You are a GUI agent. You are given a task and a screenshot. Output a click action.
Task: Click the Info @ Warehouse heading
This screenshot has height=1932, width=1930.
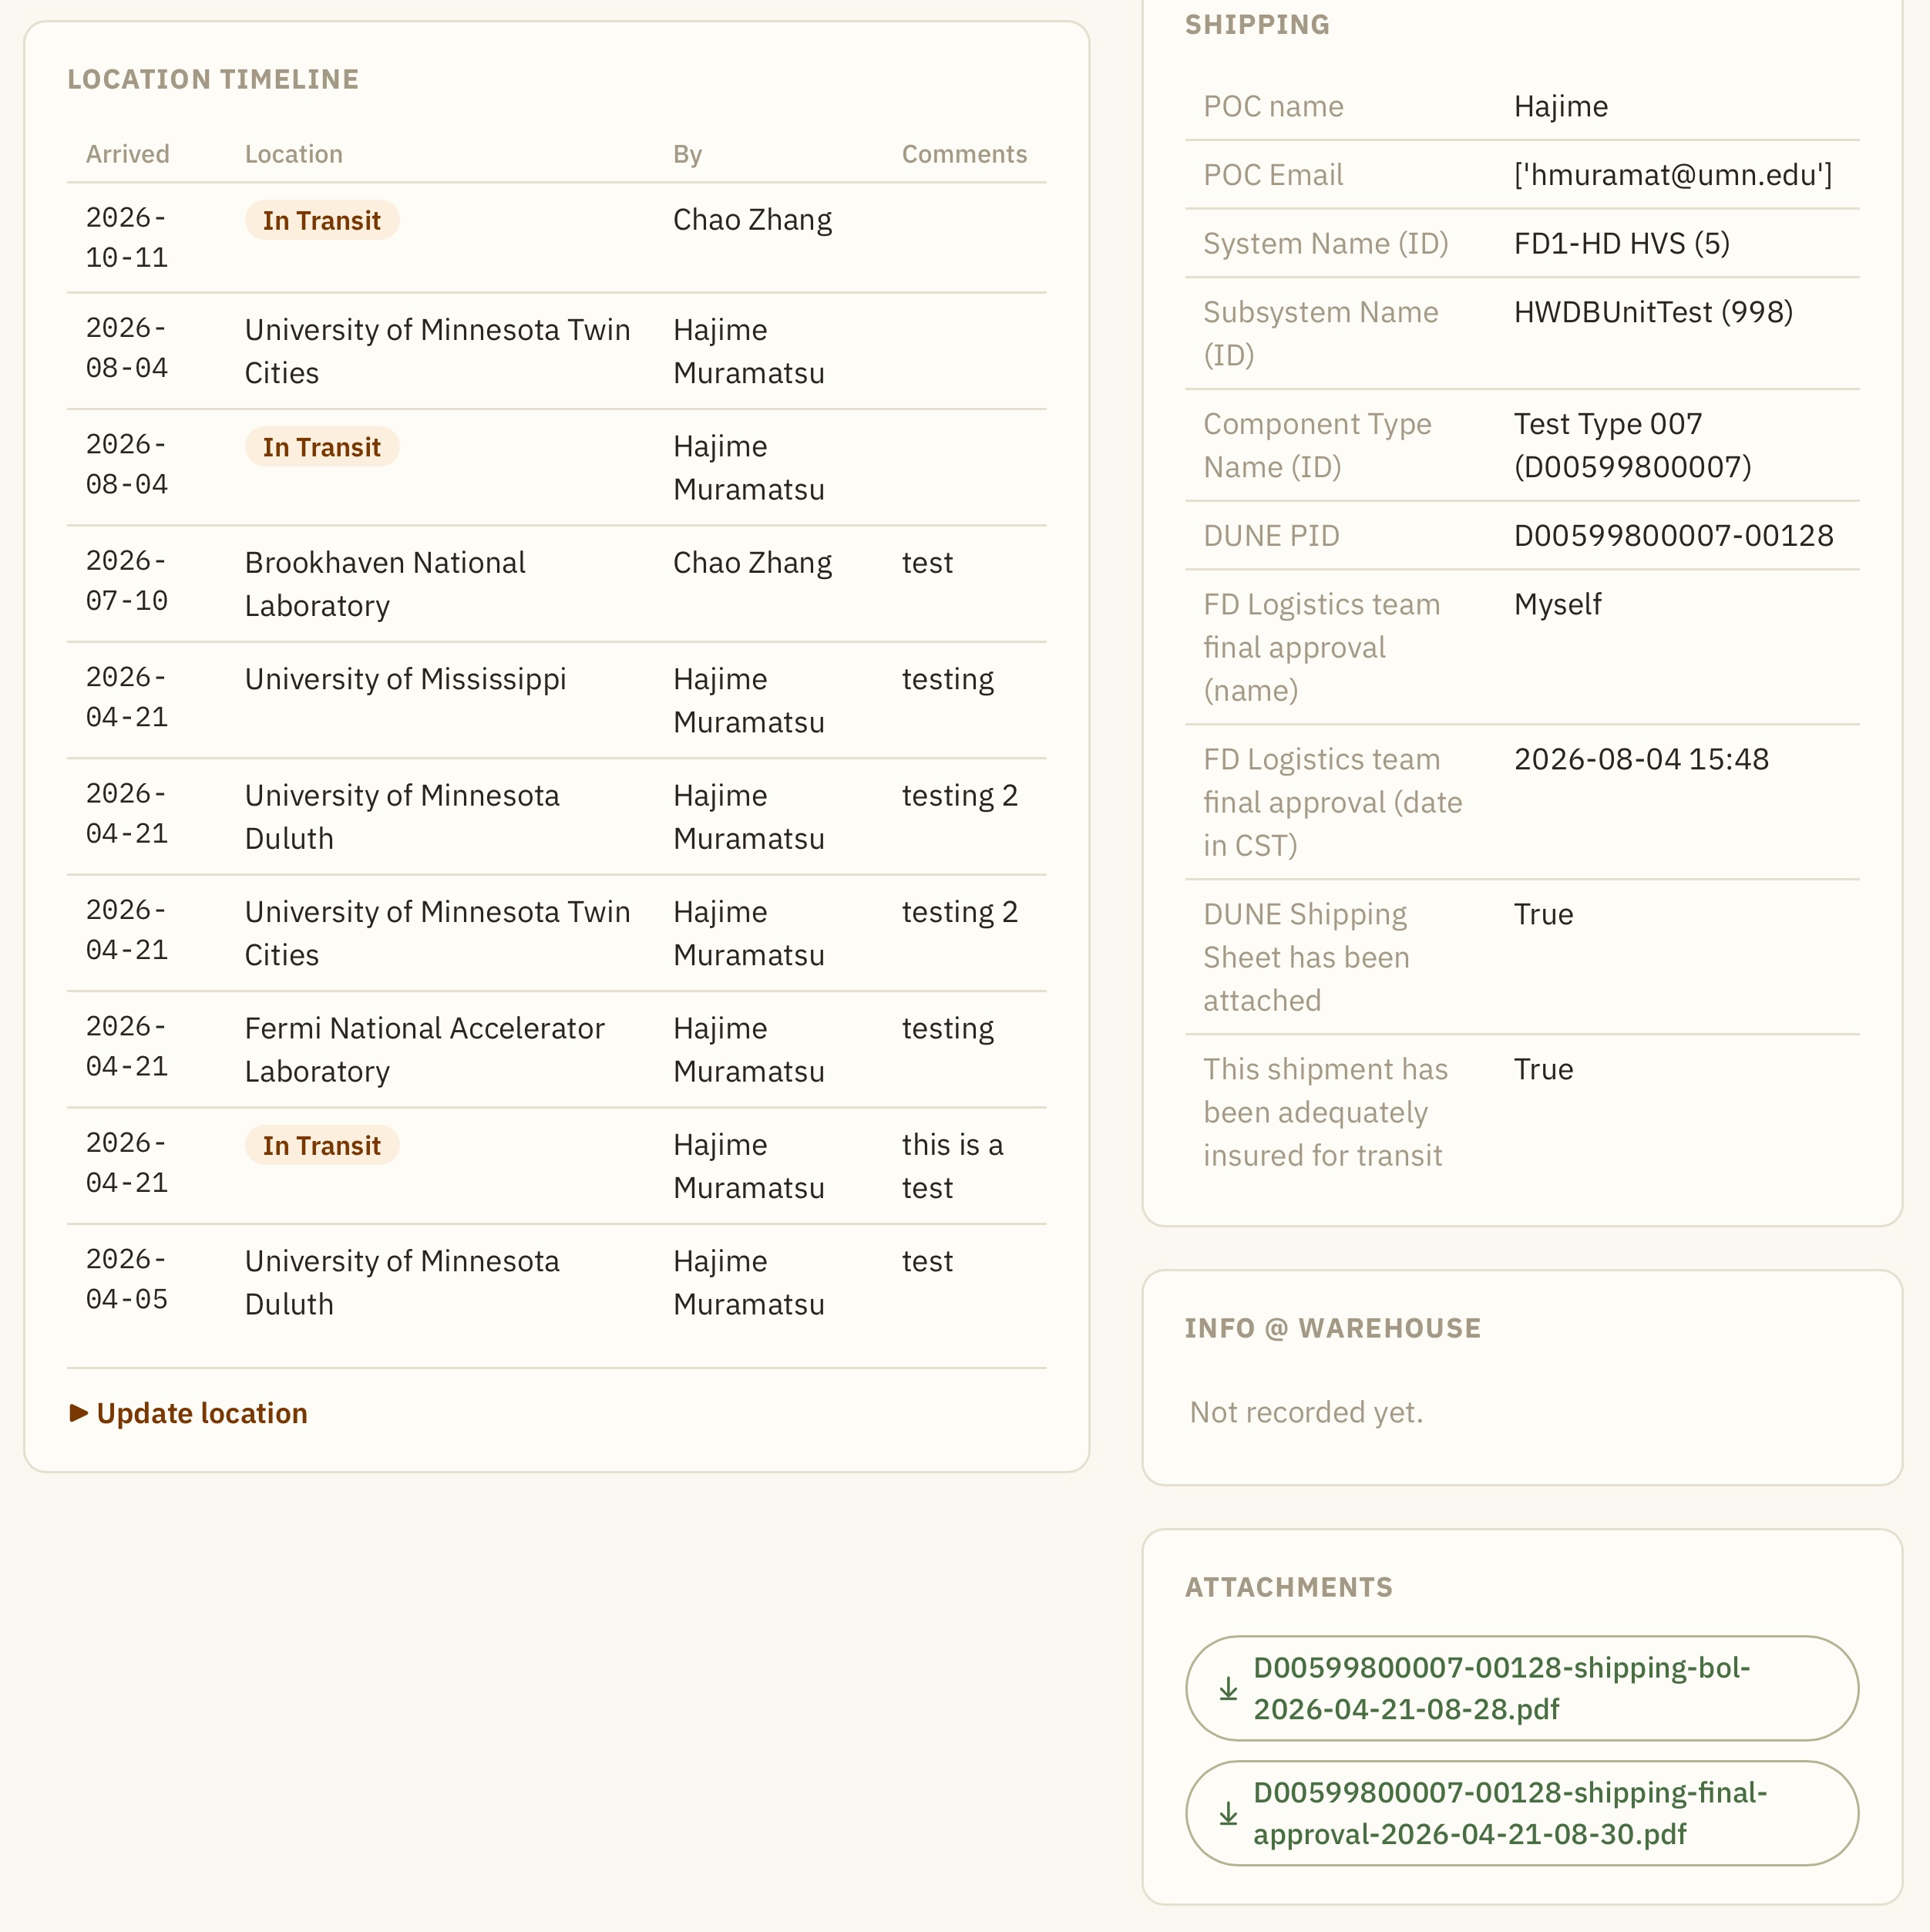tap(1333, 1328)
